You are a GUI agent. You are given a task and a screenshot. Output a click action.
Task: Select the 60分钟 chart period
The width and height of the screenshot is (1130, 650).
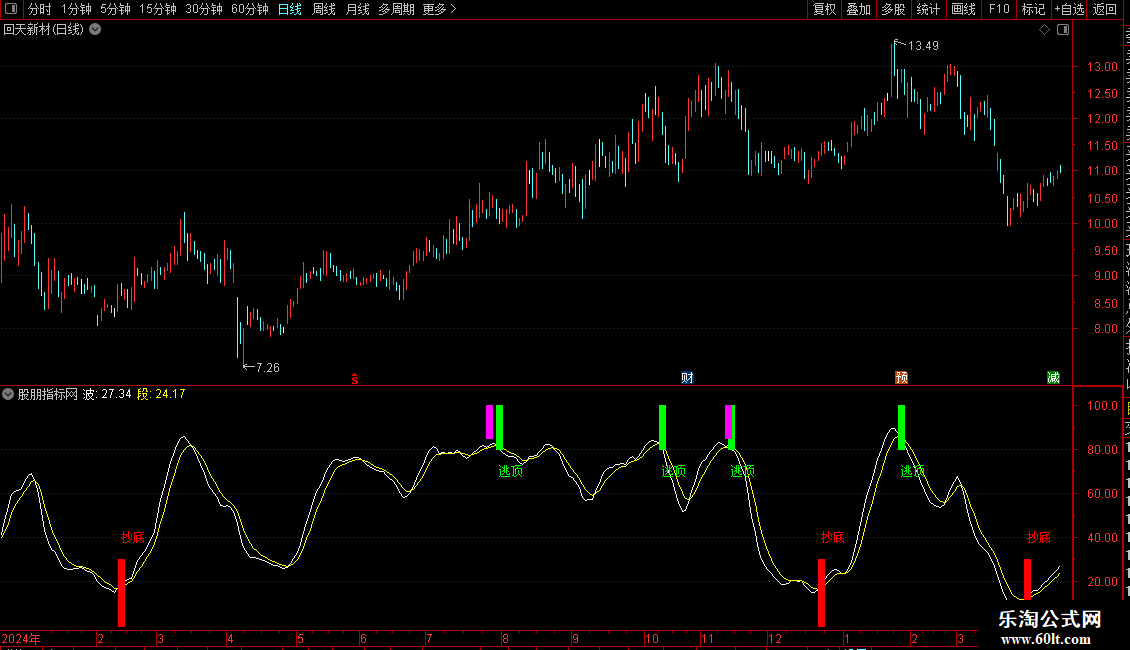[250, 9]
